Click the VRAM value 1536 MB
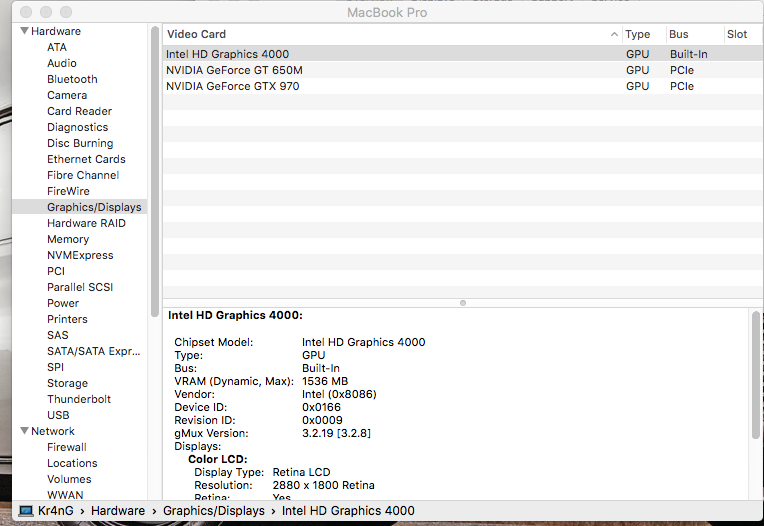 pyautogui.click(x=325, y=381)
